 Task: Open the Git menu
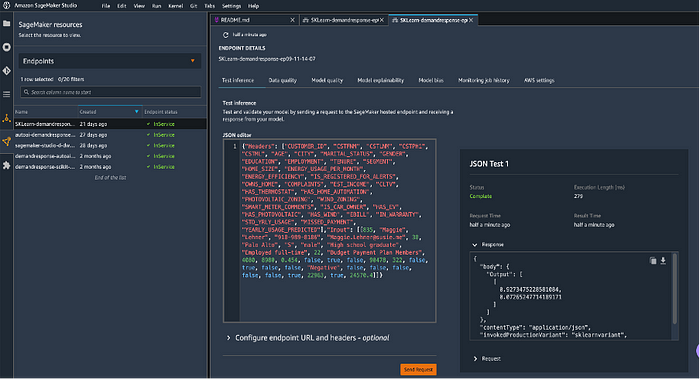[x=193, y=6]
